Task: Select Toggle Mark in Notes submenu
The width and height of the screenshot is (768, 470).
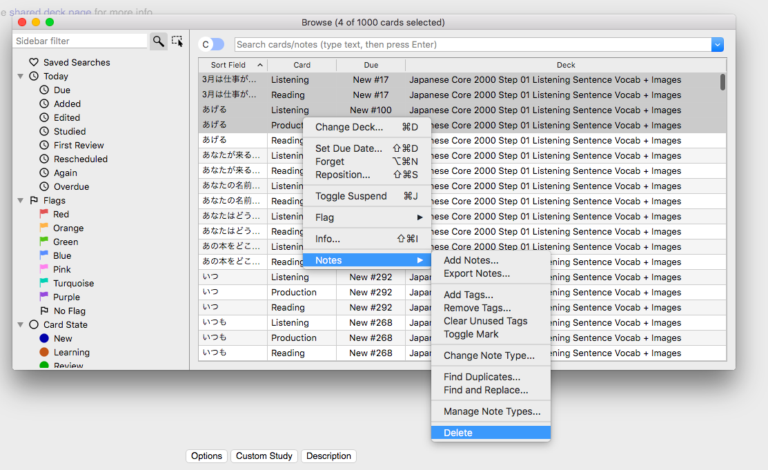Action: [472, 334]
